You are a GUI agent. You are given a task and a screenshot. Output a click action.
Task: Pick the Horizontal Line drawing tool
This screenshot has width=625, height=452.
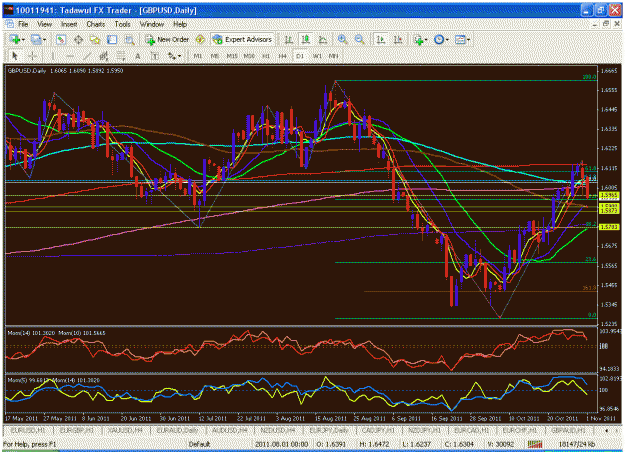click(x=69, y=56)
